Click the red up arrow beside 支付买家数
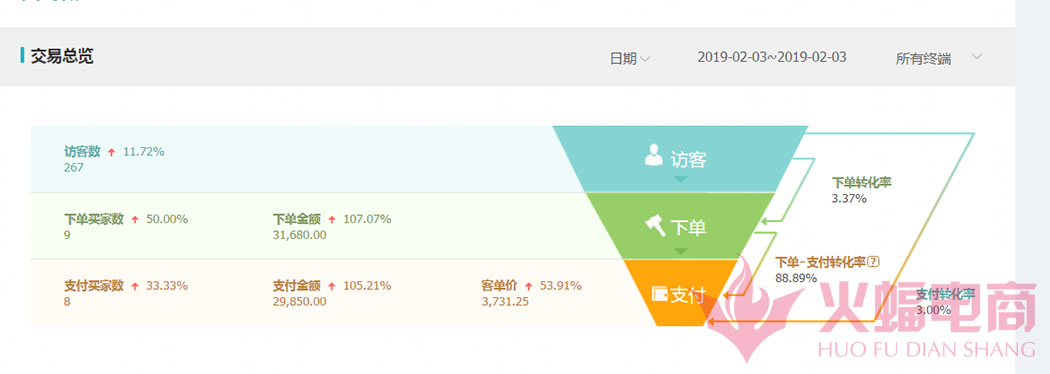The height and width of the screenshot is (374, 1050). 135,286
